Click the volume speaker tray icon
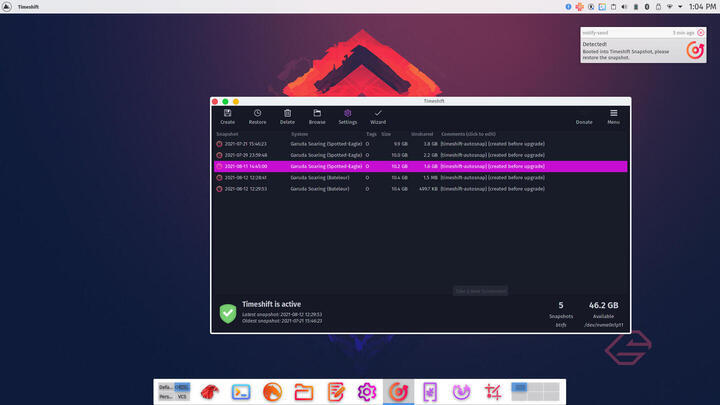Viewport: 720px width, 405px height. [624, 7]
